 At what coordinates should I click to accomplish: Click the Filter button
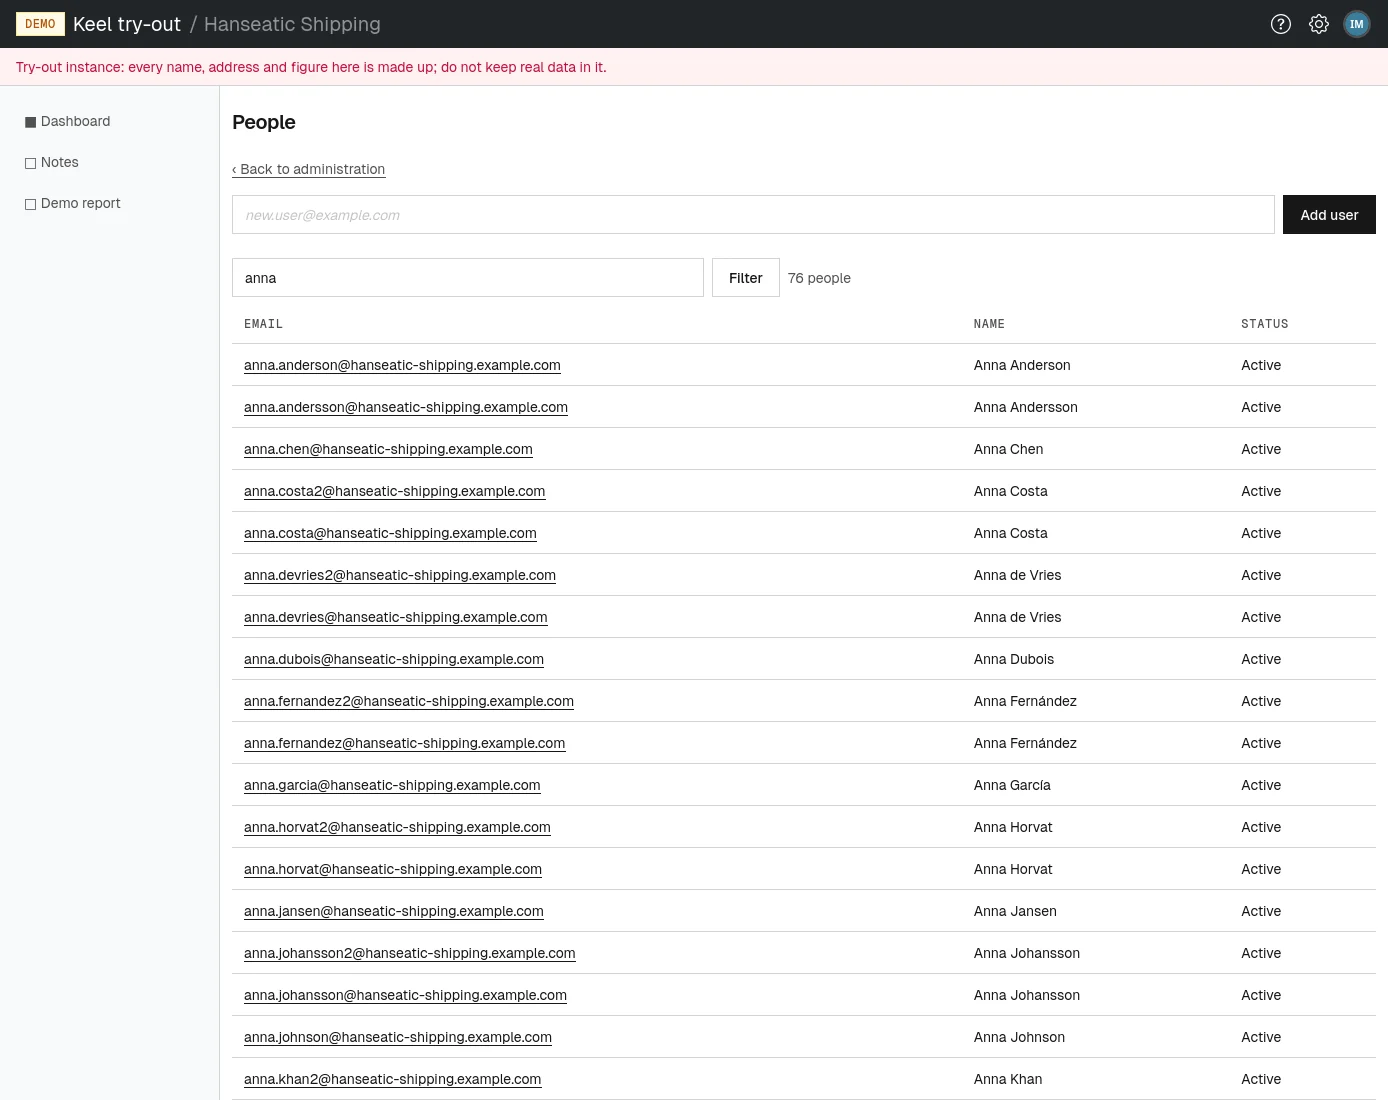coord(746,278)
